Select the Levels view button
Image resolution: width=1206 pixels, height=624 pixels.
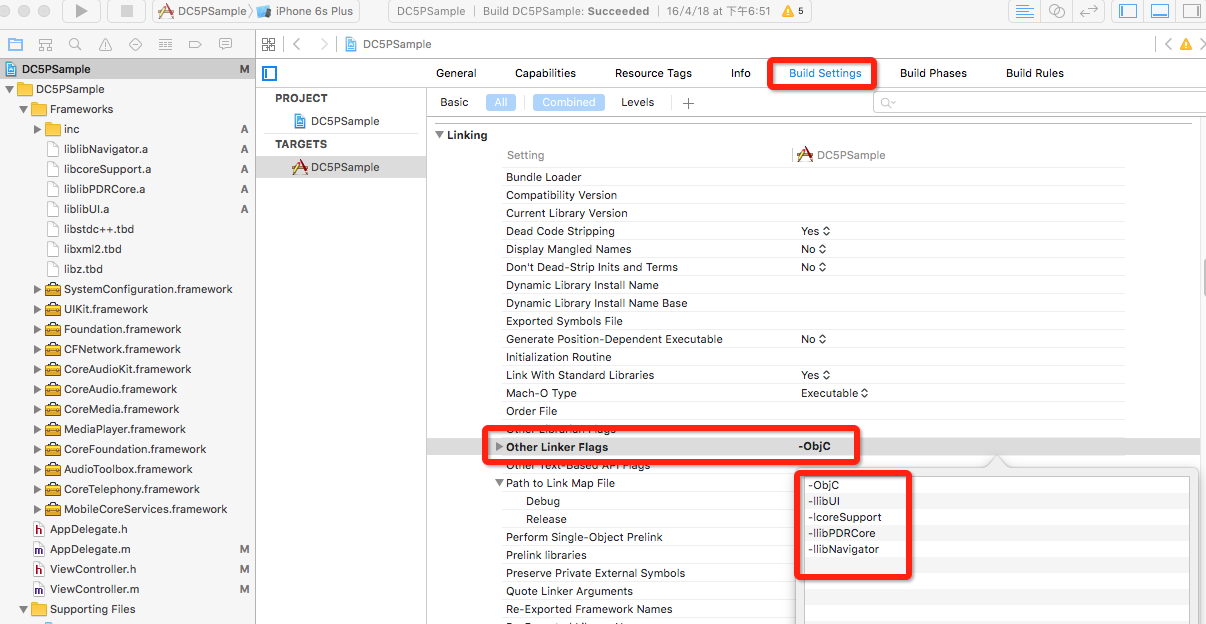point(637,102)
